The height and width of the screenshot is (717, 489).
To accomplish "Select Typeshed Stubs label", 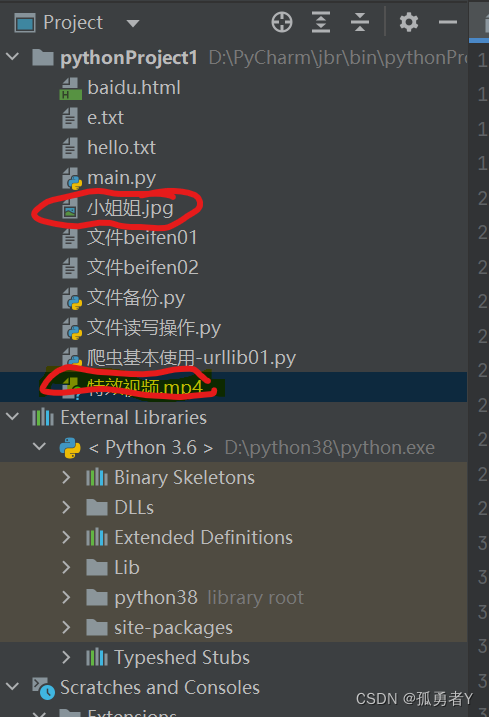I will [x=182, y=658].
